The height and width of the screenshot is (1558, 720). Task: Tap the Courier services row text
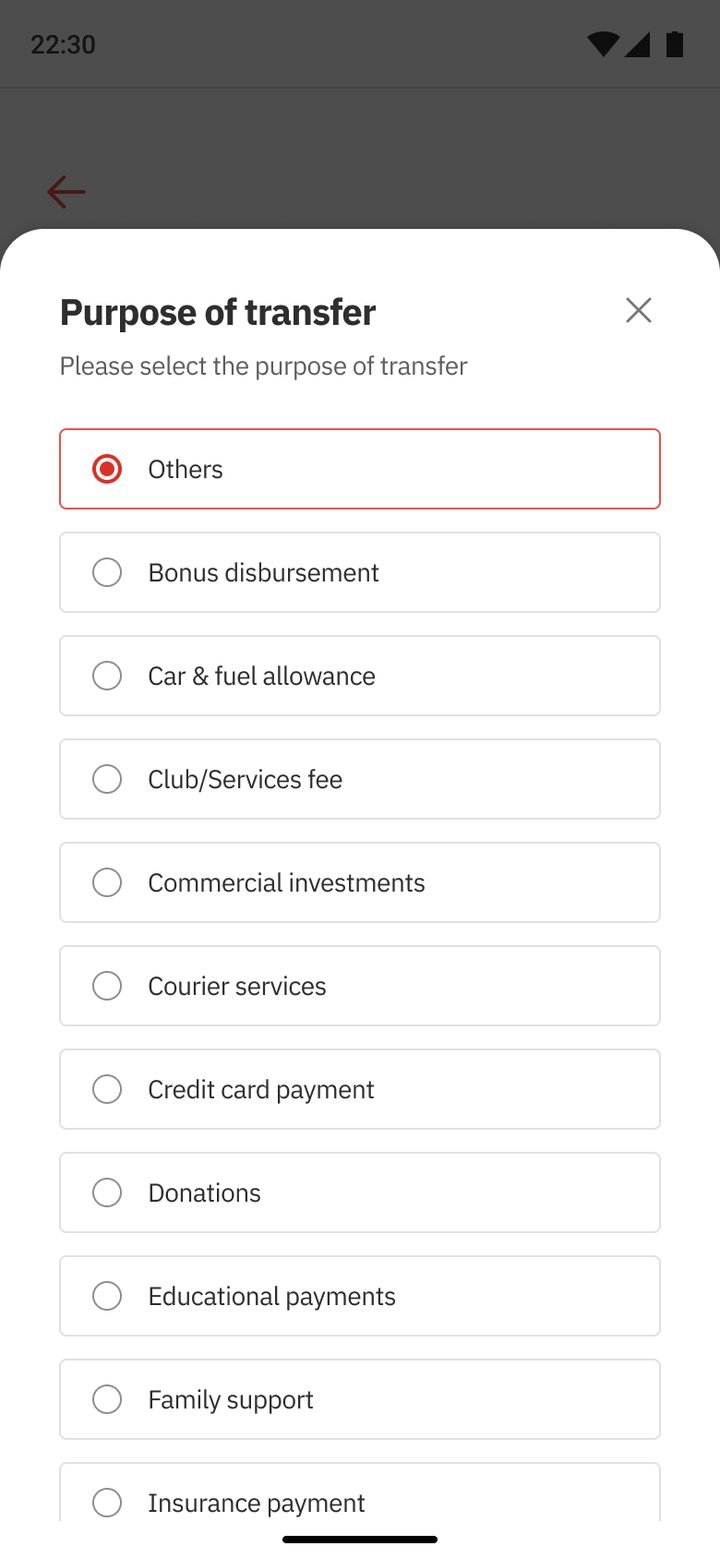tap(237, 986)
